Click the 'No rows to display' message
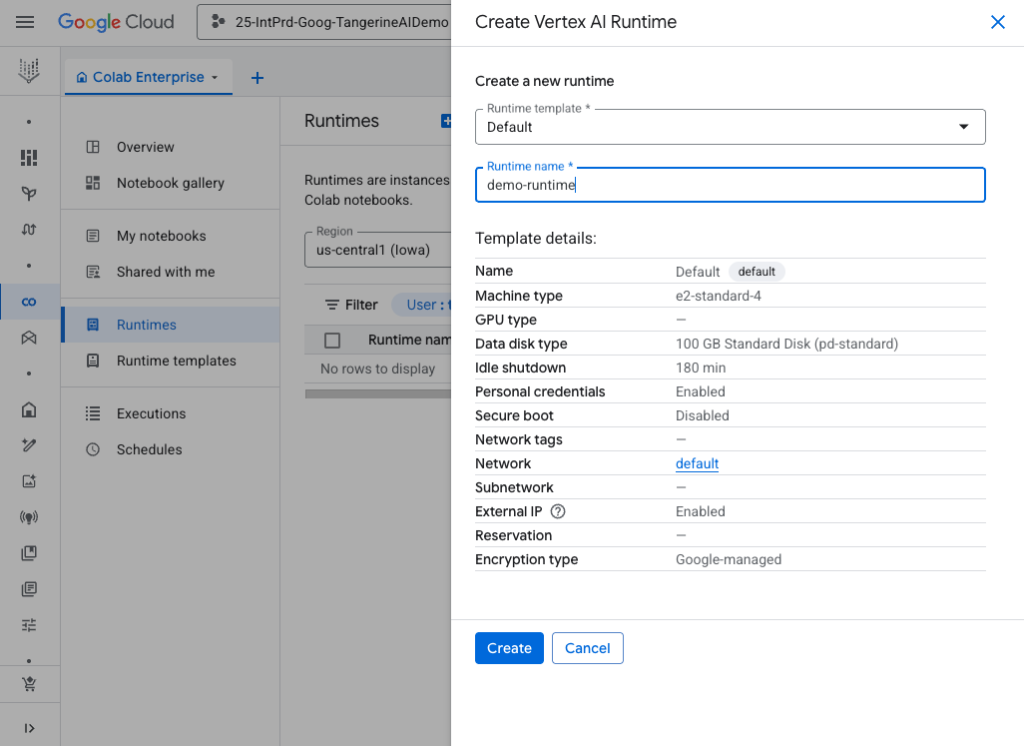 point(377,368)
